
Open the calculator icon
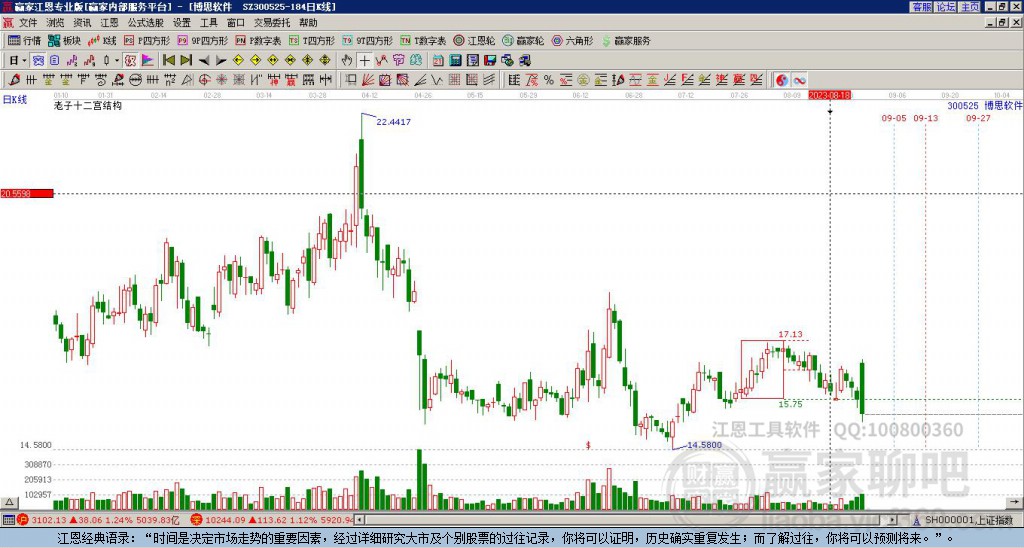coord(455,61)
